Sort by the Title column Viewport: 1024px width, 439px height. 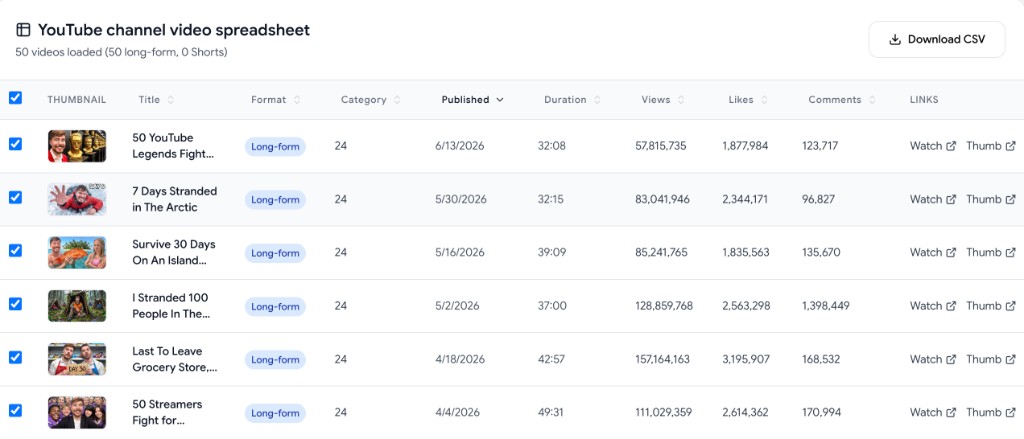click(156, 100)
